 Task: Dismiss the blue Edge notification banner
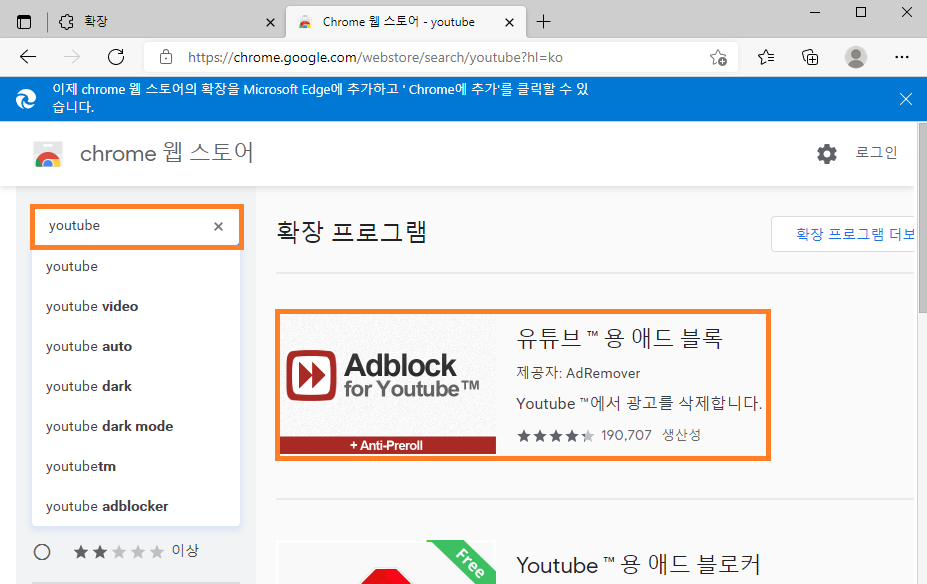pos(906,99)
